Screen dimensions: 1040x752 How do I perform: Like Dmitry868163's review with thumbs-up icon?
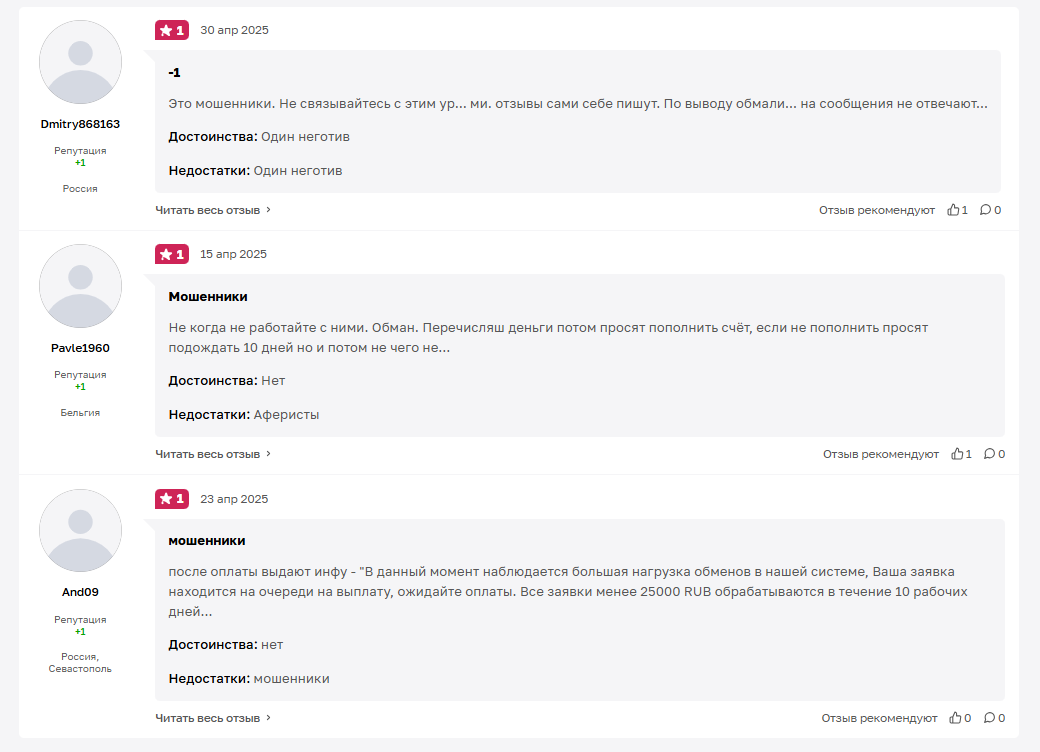pos(953,210)
